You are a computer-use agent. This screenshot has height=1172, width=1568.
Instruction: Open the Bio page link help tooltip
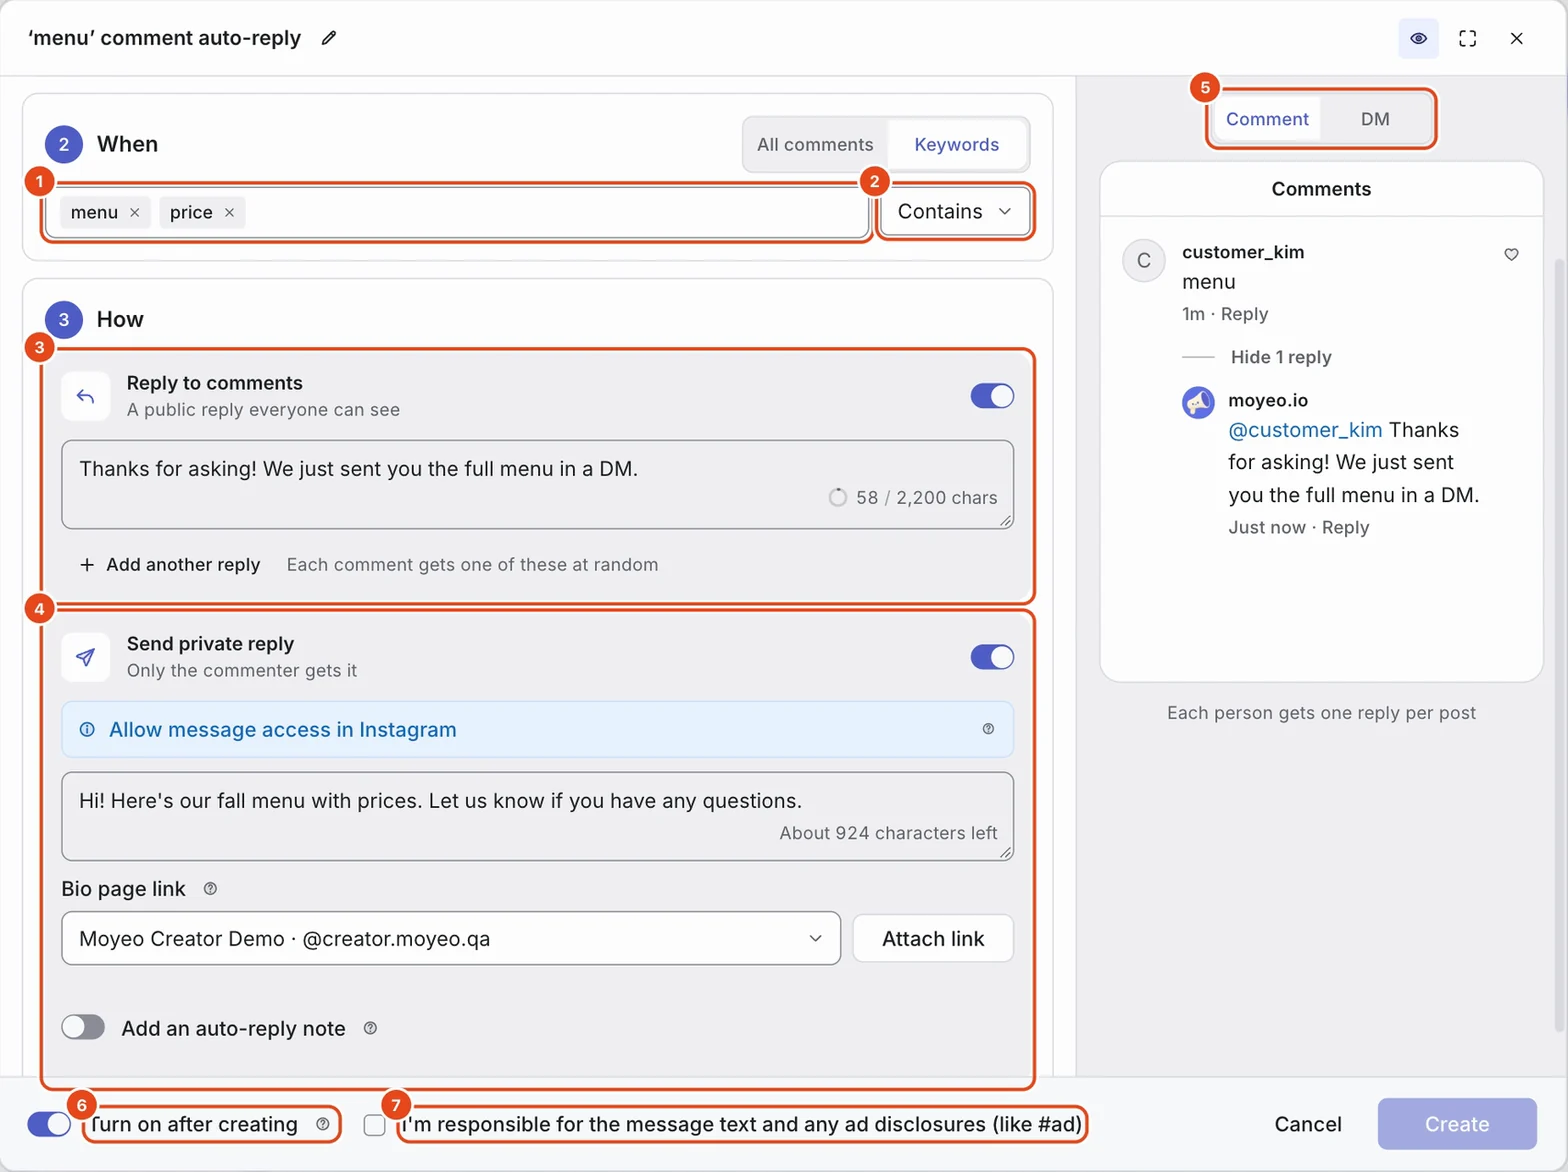210,889
